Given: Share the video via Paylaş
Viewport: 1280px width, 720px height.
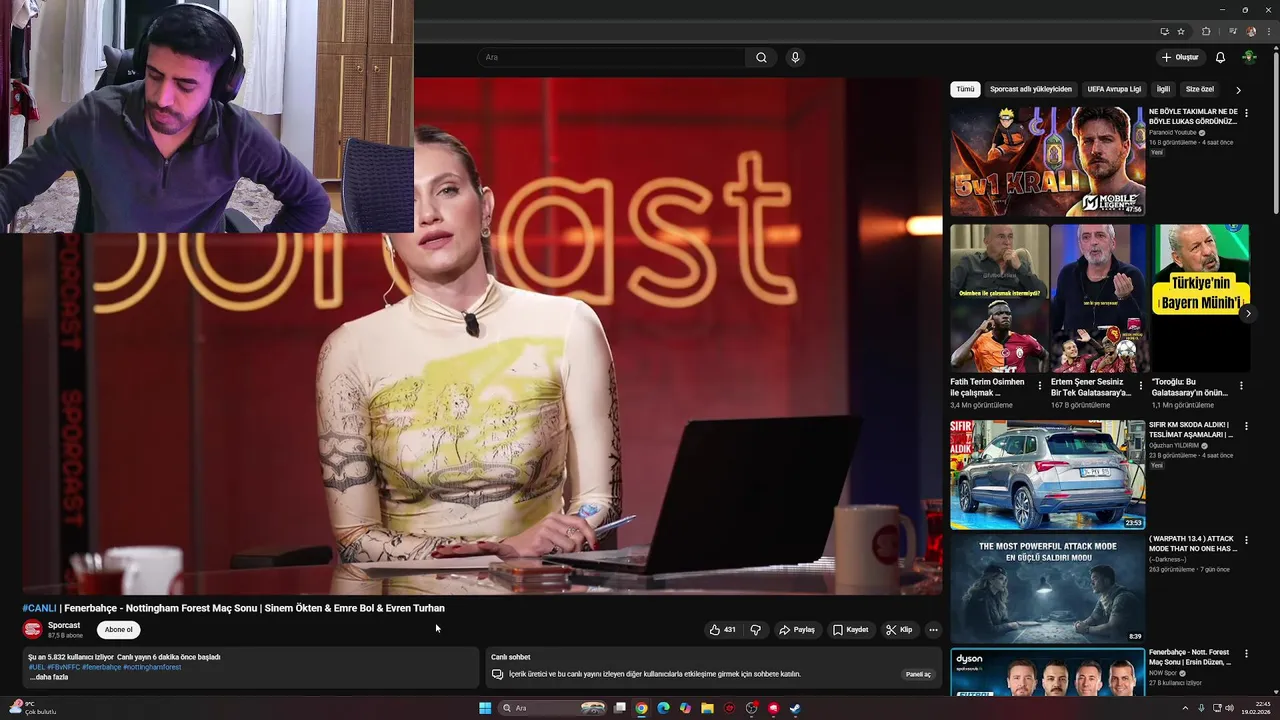Looking at the screenshot, I should 797,630.
